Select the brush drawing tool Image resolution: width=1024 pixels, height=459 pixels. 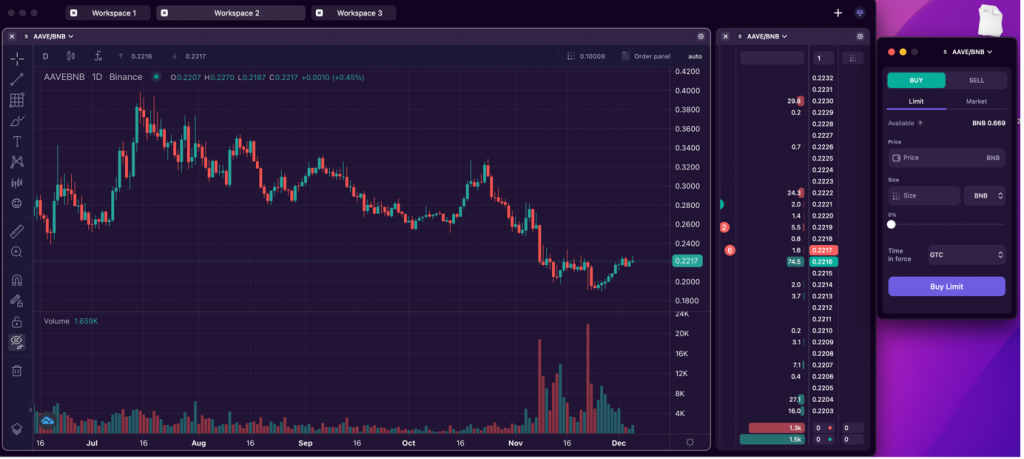click(x=17, y=121)
